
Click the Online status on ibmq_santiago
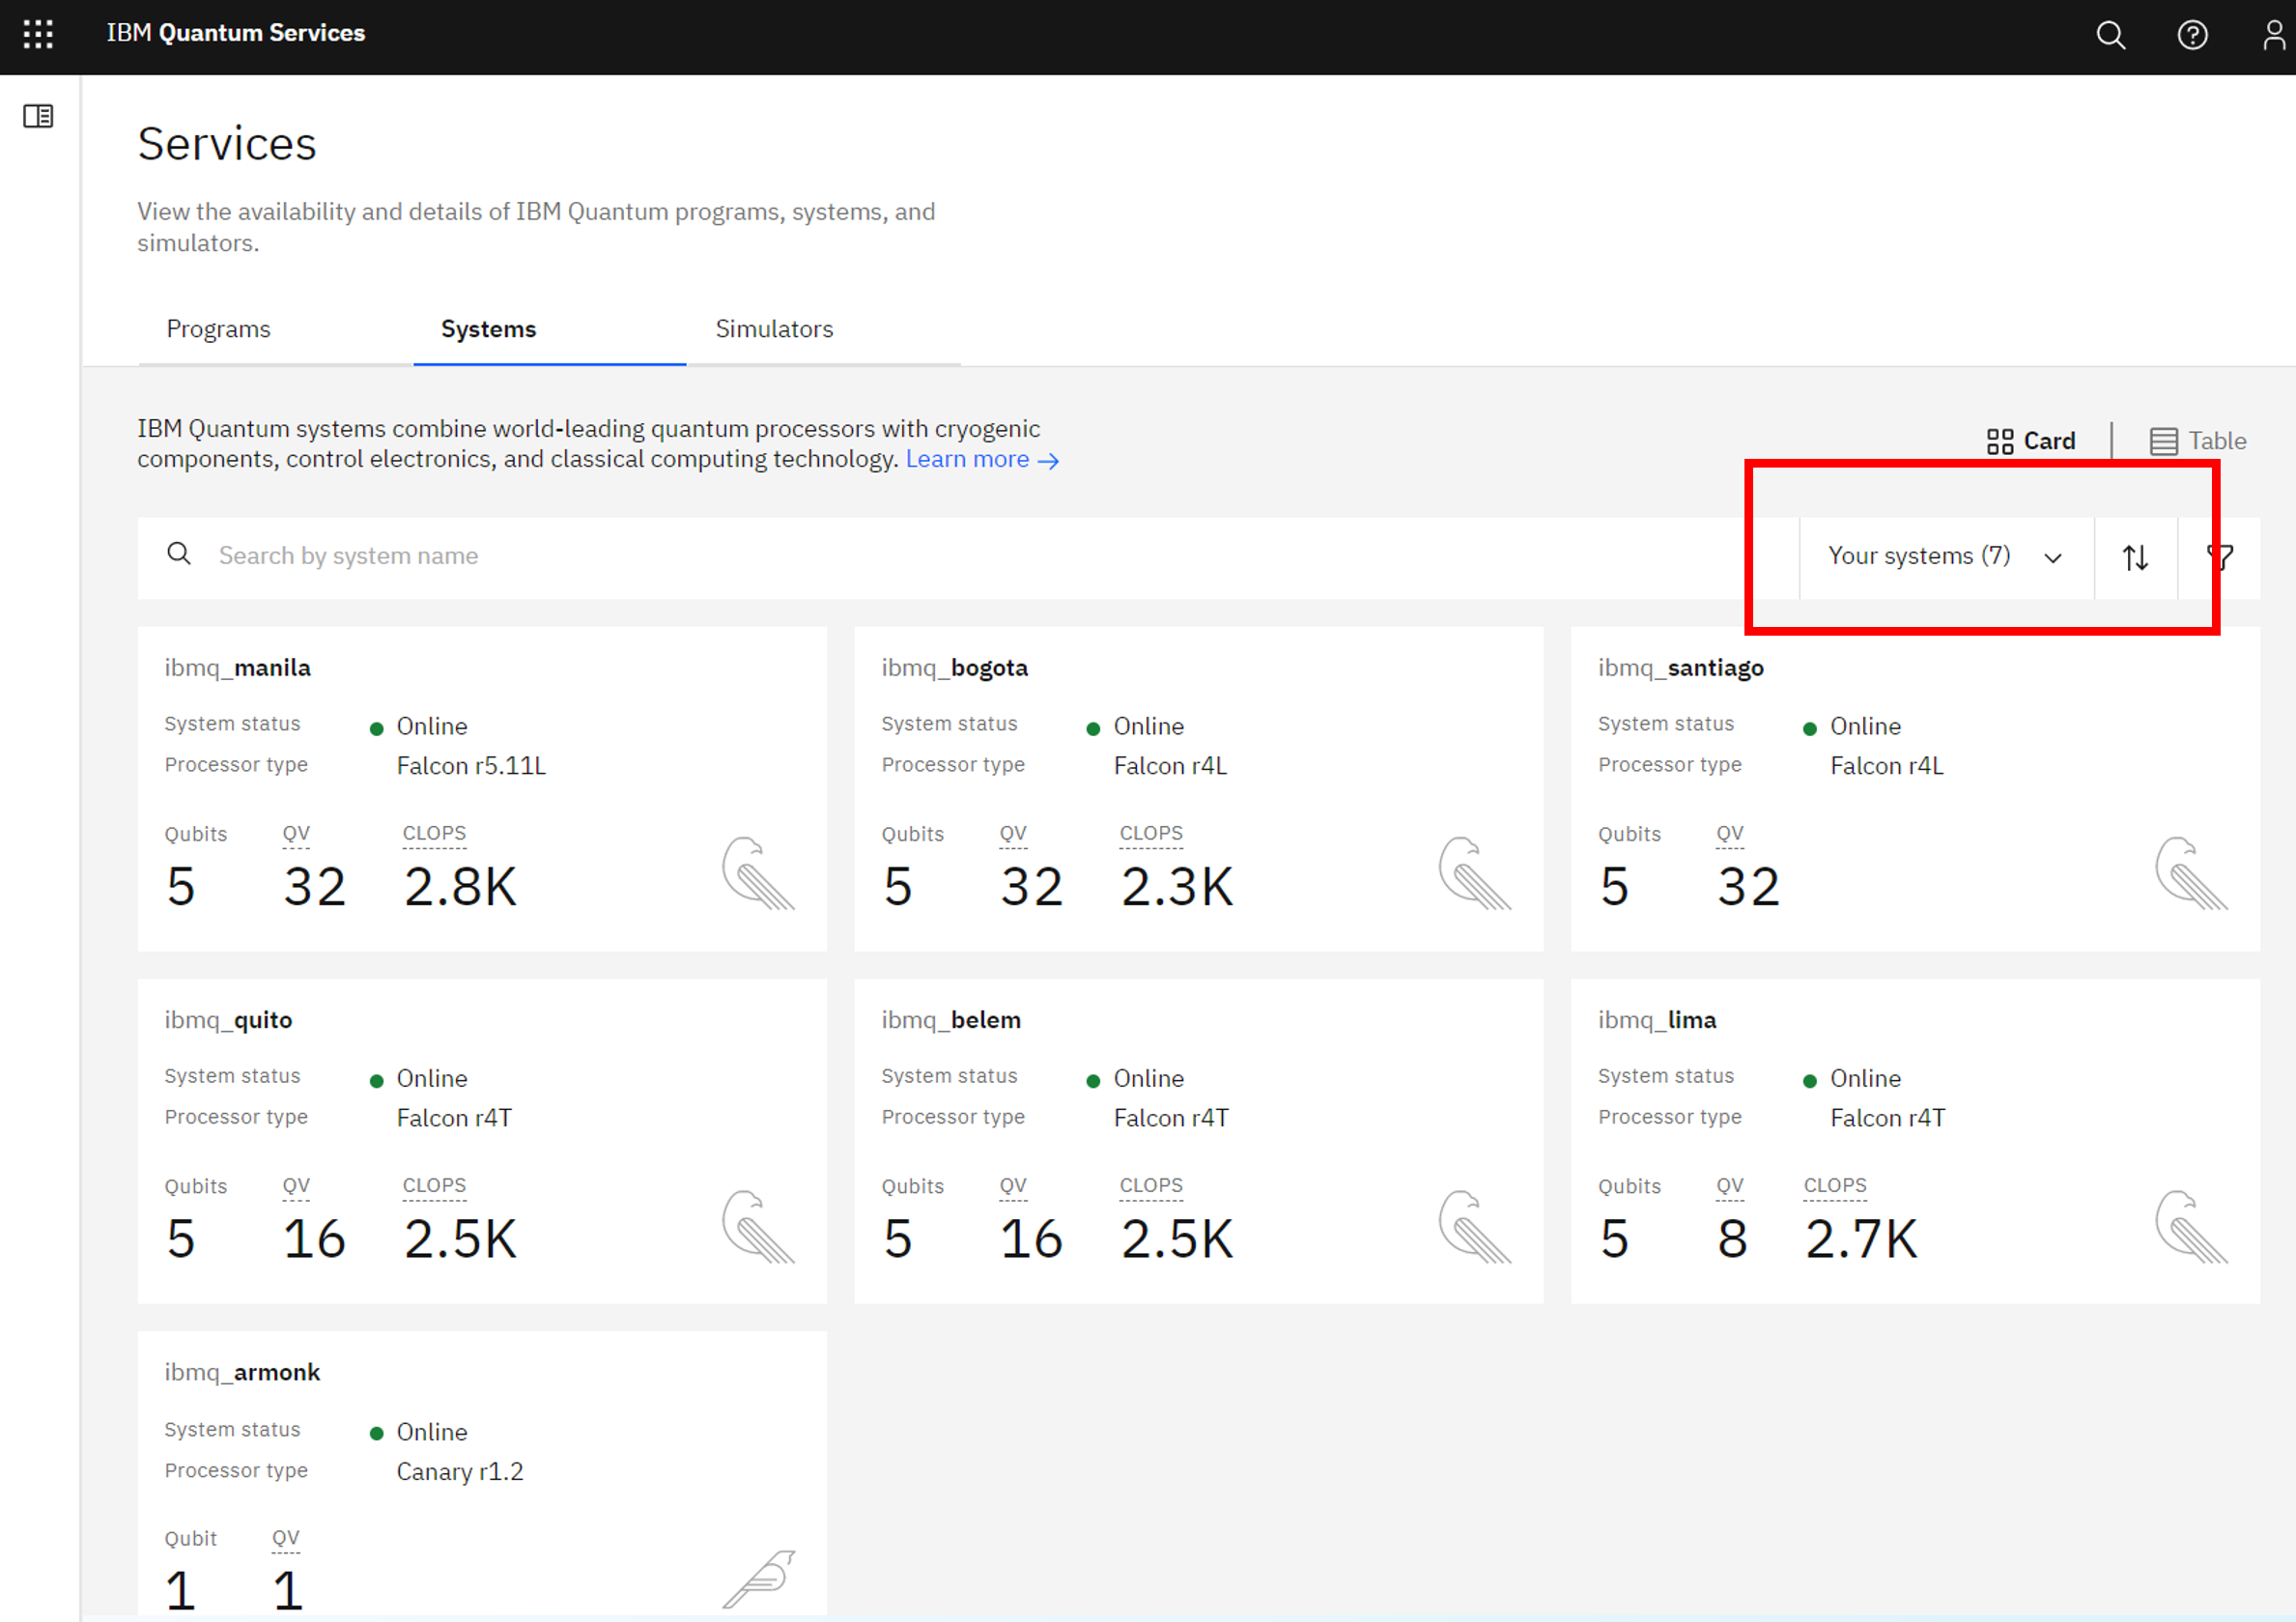tap(1865, 726)
